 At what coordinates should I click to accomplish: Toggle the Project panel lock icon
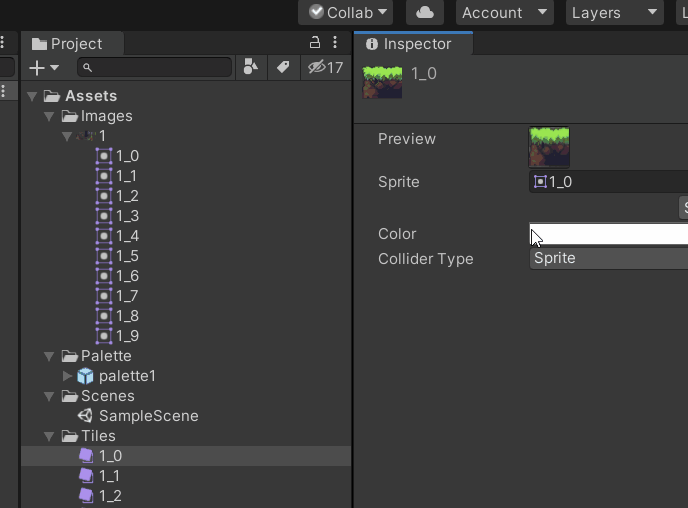click(315, 43)
